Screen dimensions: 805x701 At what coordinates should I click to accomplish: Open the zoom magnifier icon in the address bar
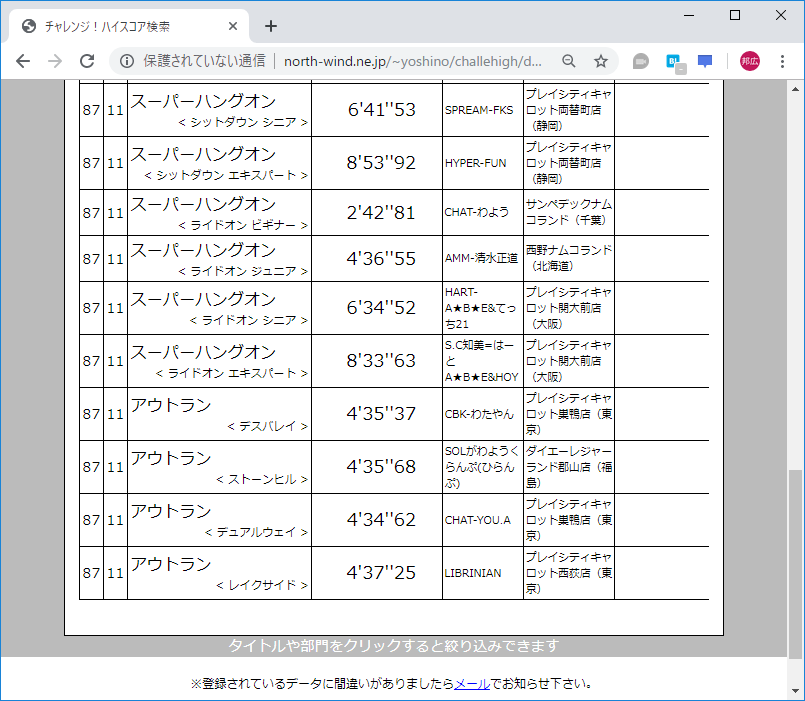click(568, 61)
